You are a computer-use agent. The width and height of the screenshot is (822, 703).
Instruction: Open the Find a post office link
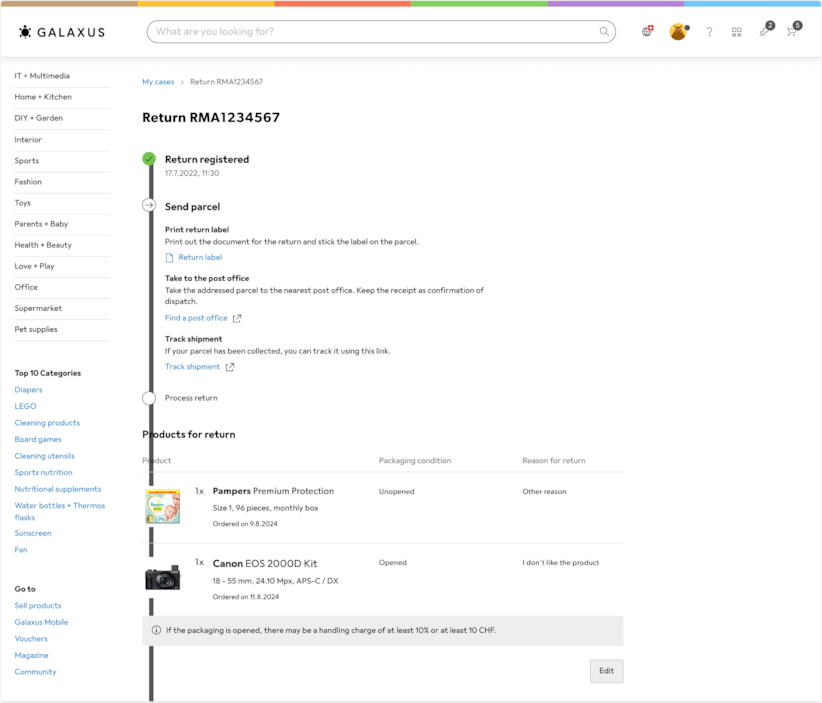point(196,318)
